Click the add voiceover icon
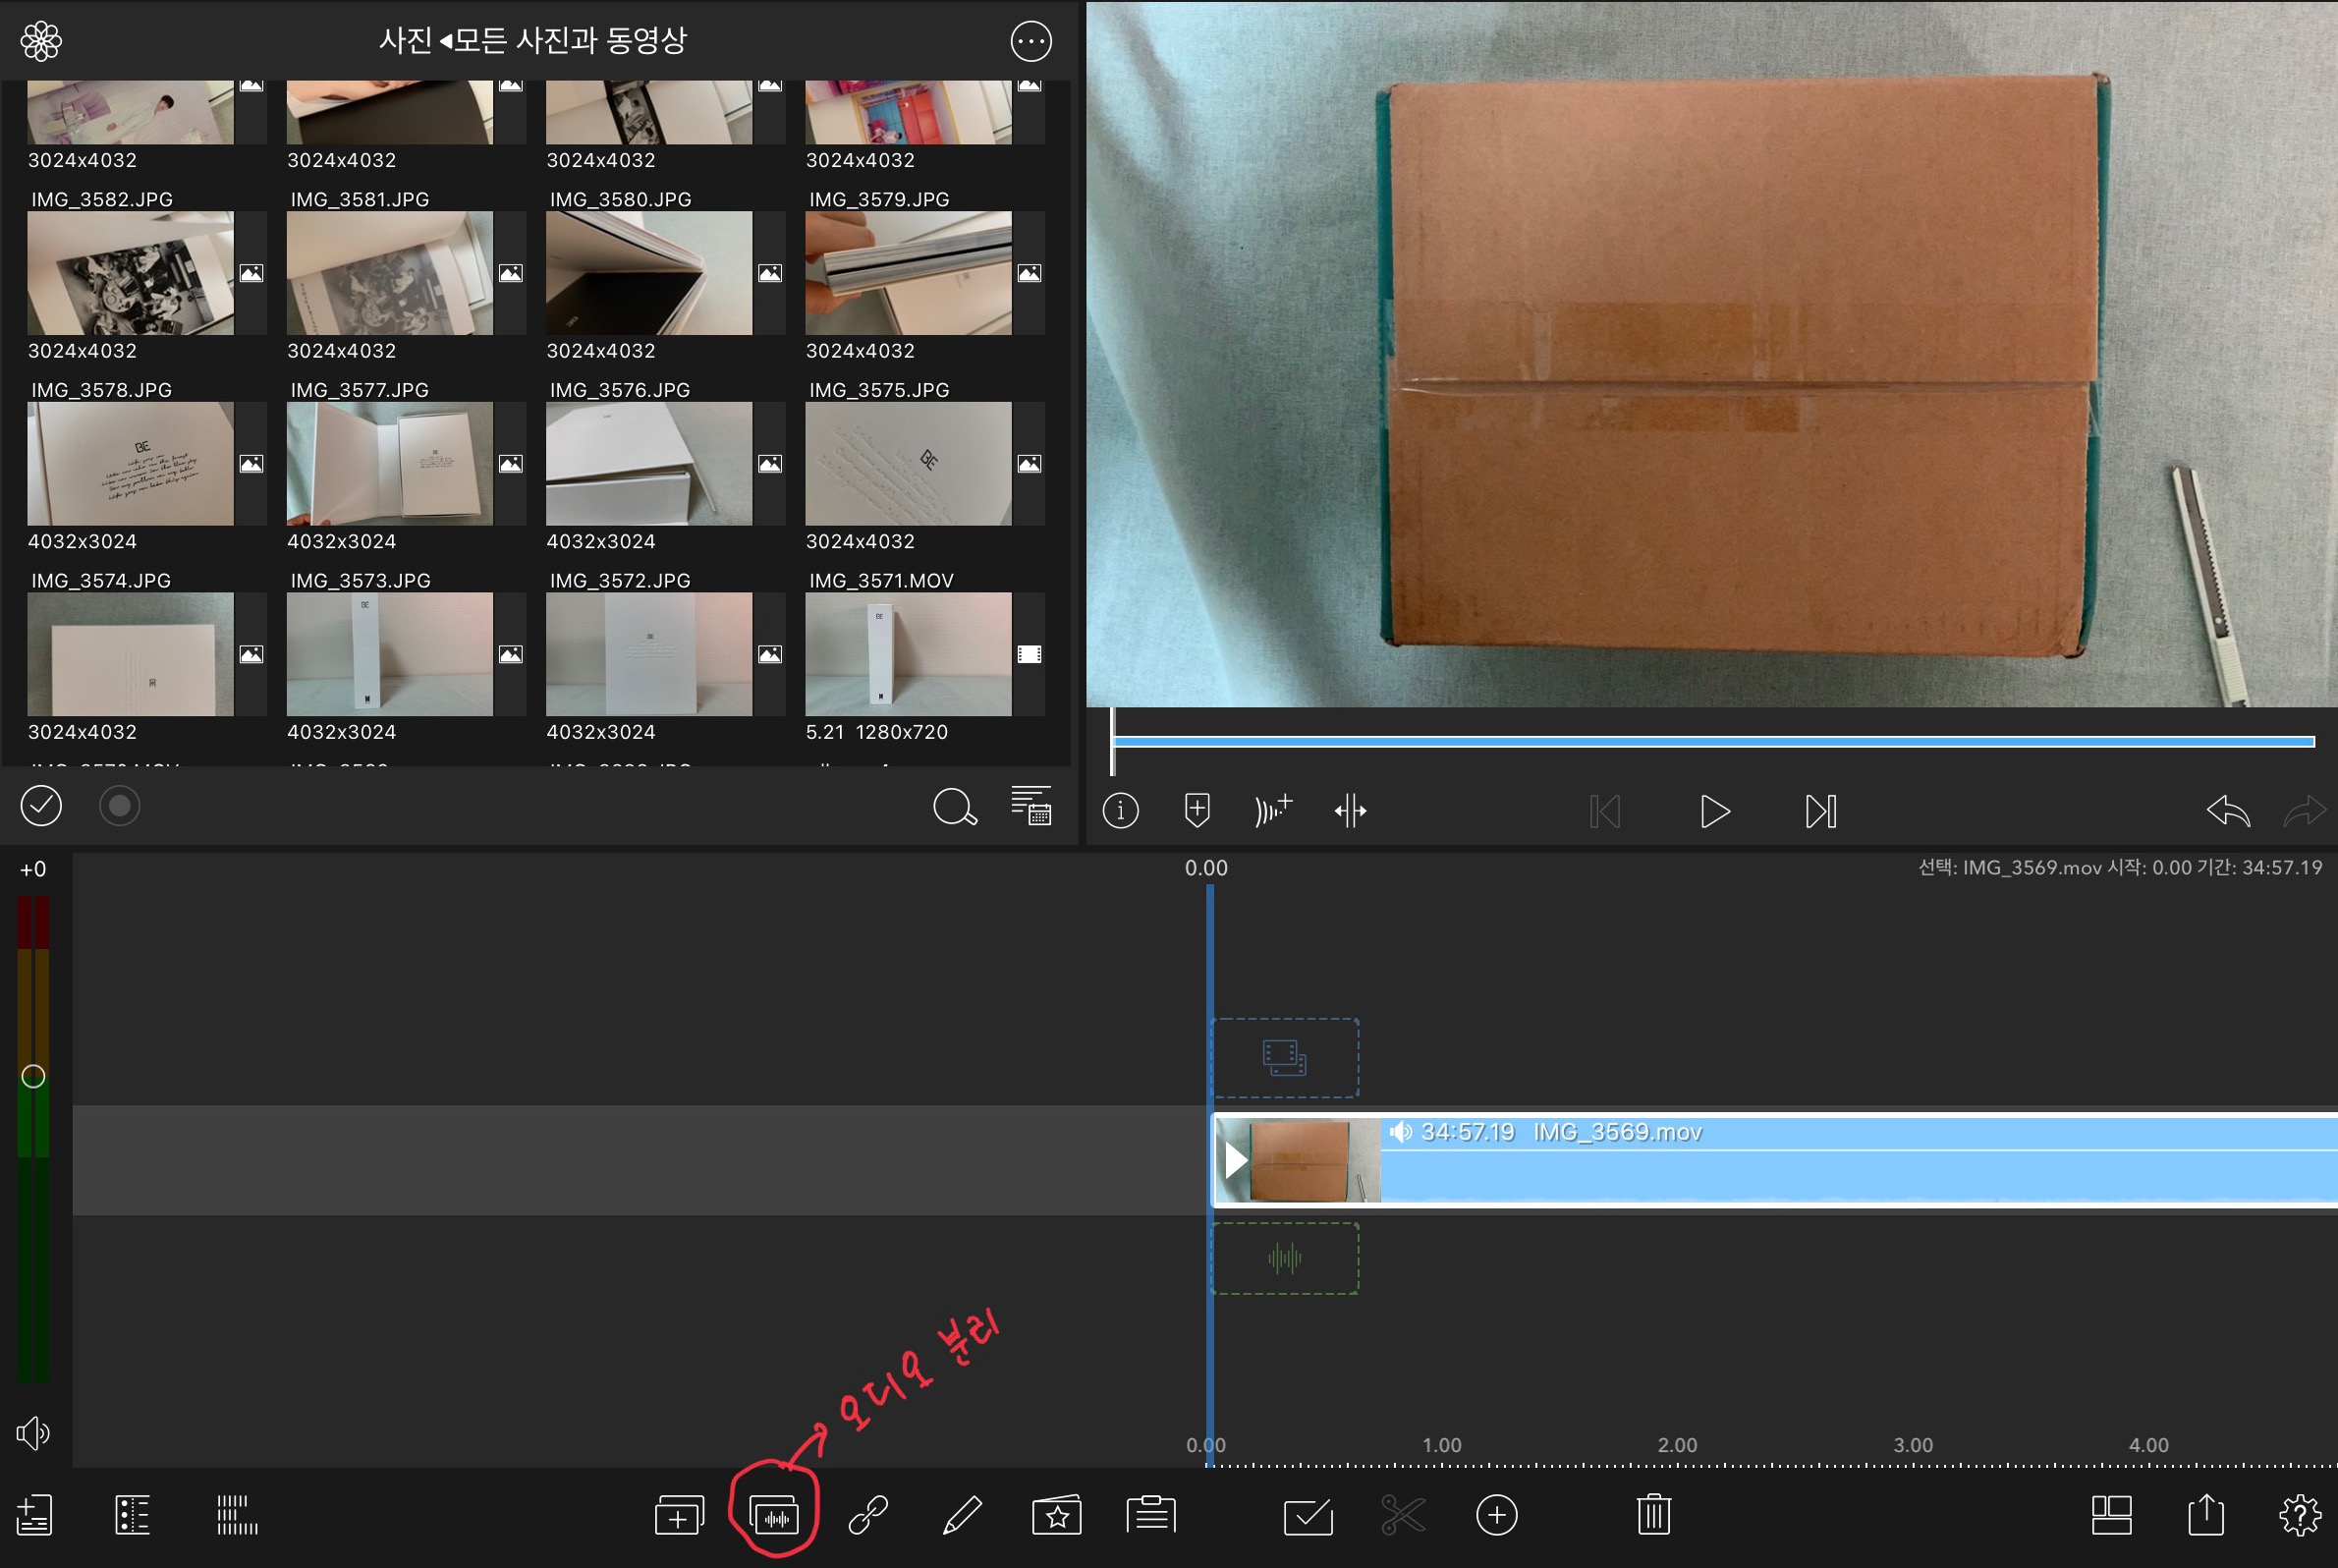Image resolution: width=2338 pixels, height=1568 pixels. [1273, 810]
